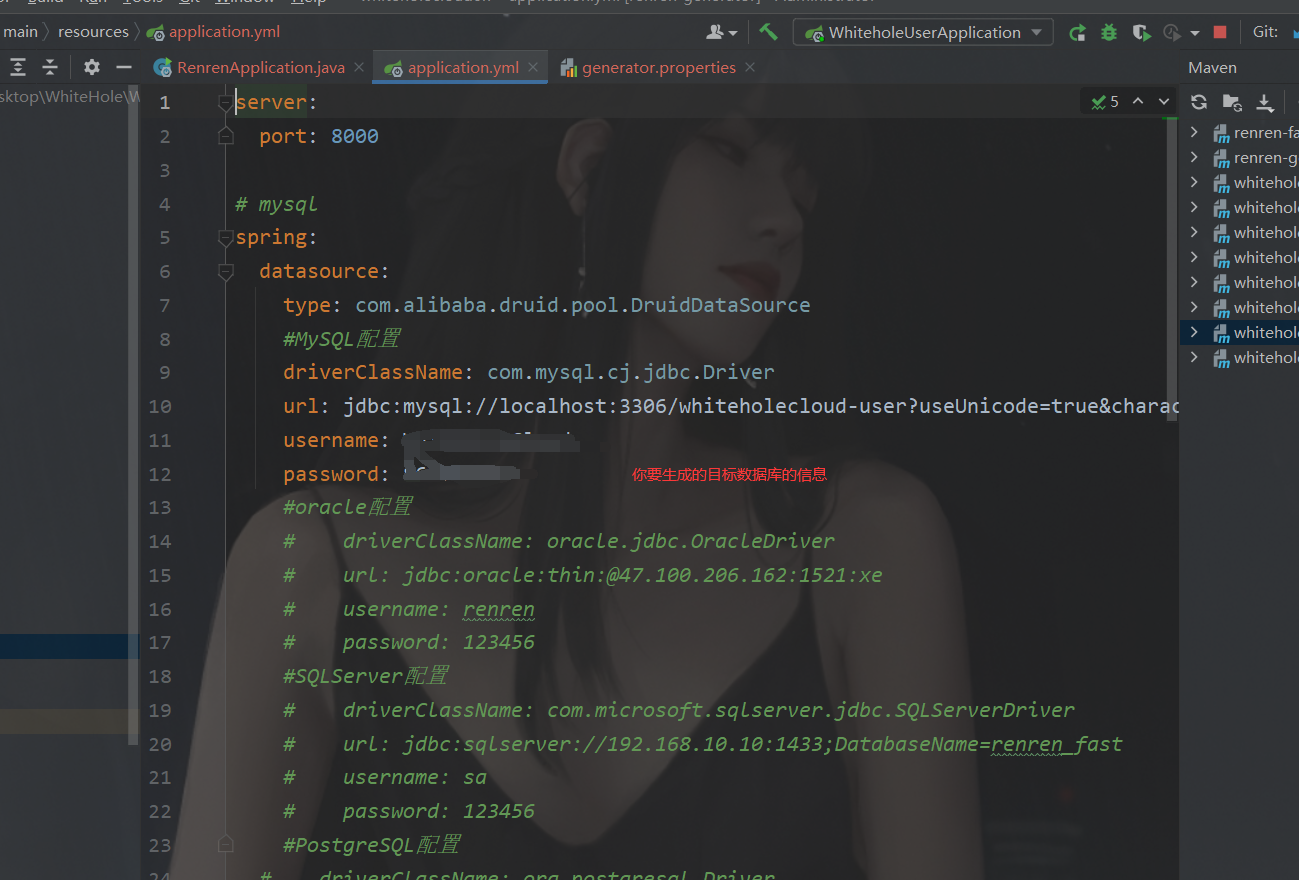Viewport: 1299px width, 880px height.
Task: Click the jdbc:mysql localhost url value
Action: tap(761, 406)
